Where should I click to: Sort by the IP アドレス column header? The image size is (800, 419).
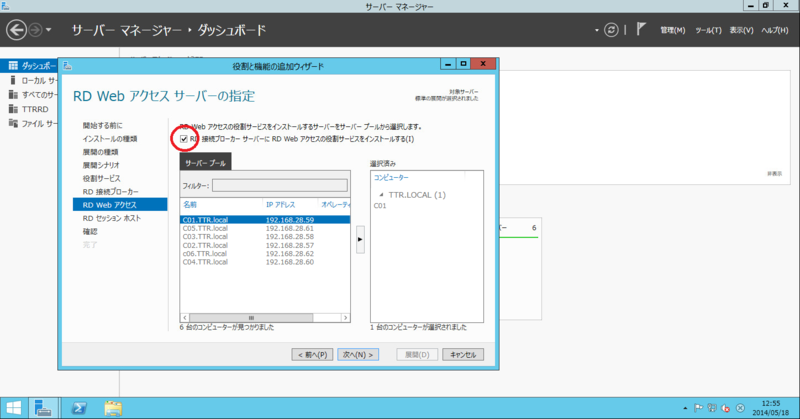coord(280,205)
